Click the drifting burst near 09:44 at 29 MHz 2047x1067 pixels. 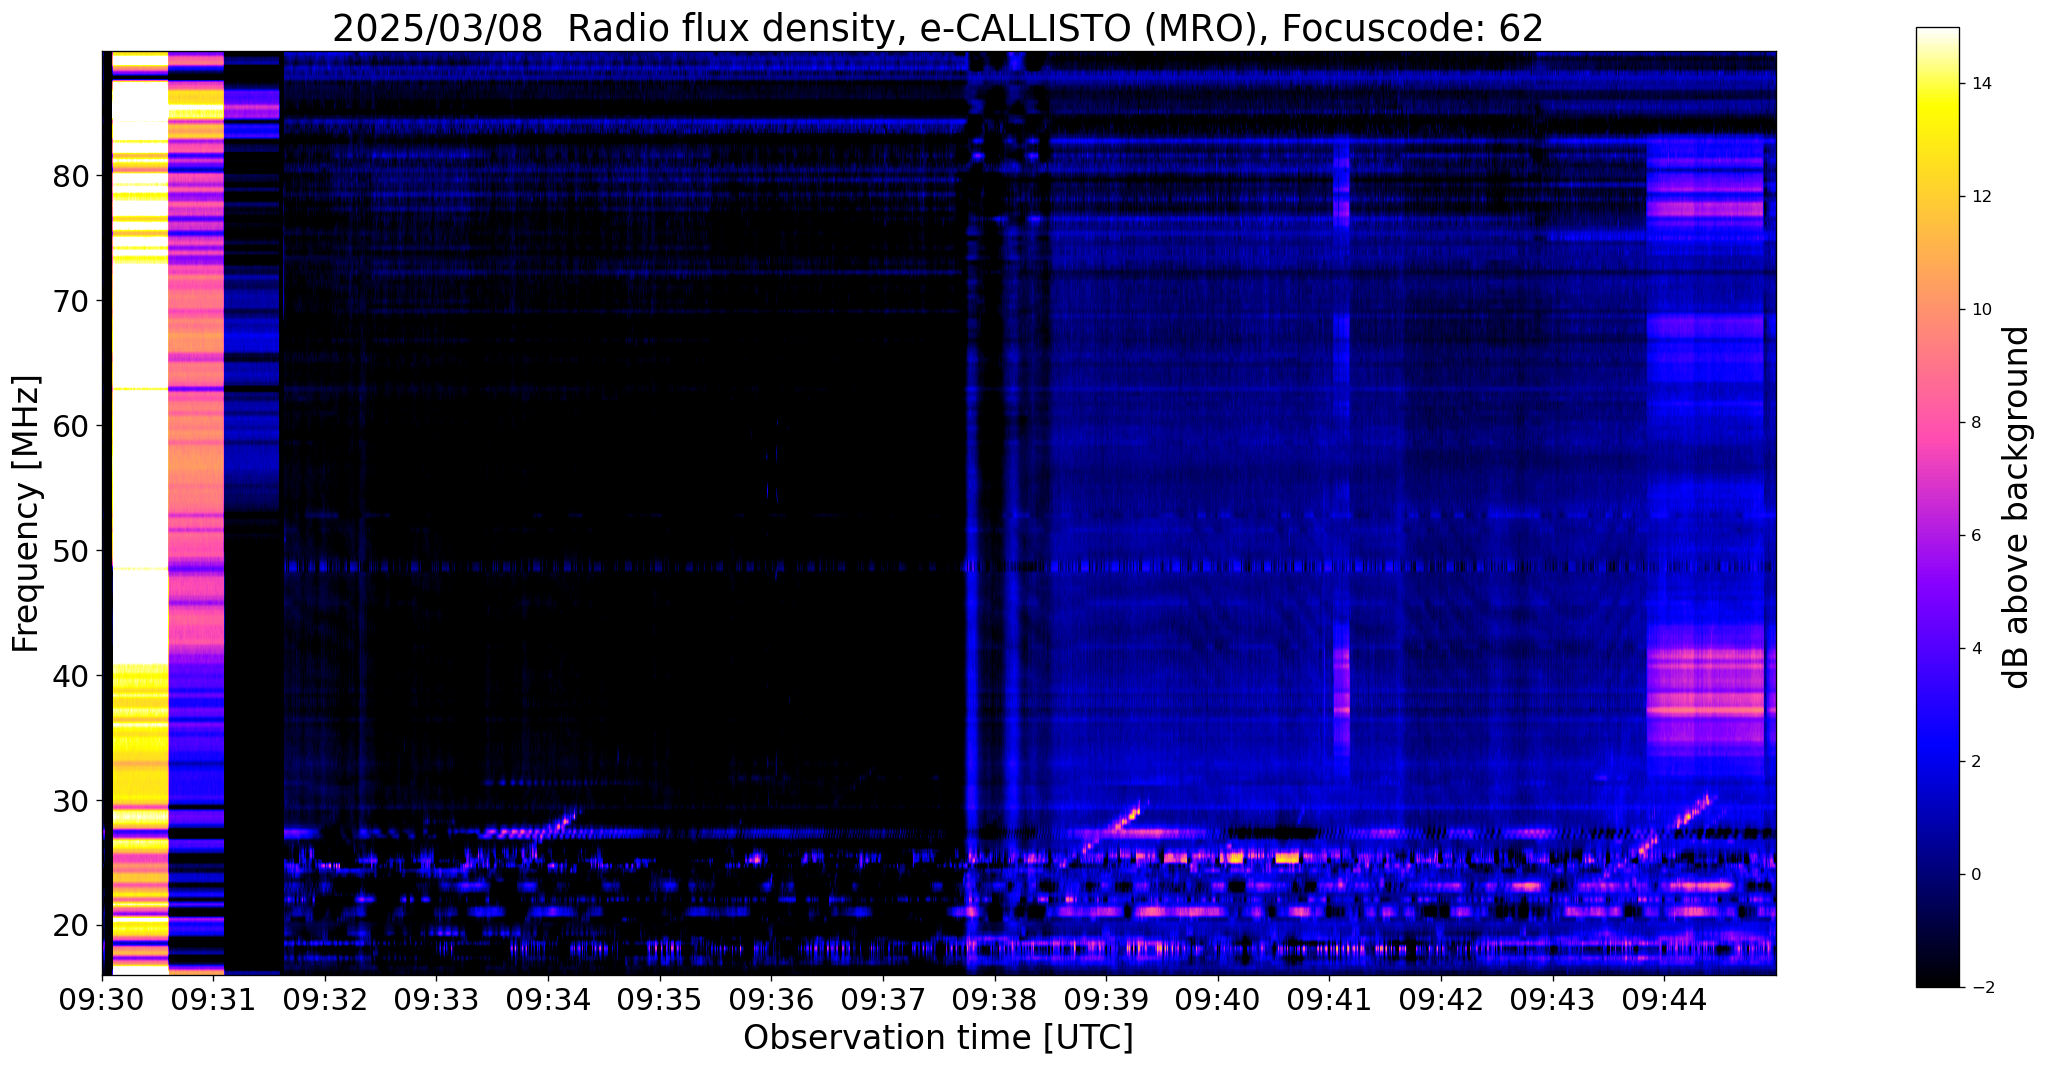tap(1690, 812)
